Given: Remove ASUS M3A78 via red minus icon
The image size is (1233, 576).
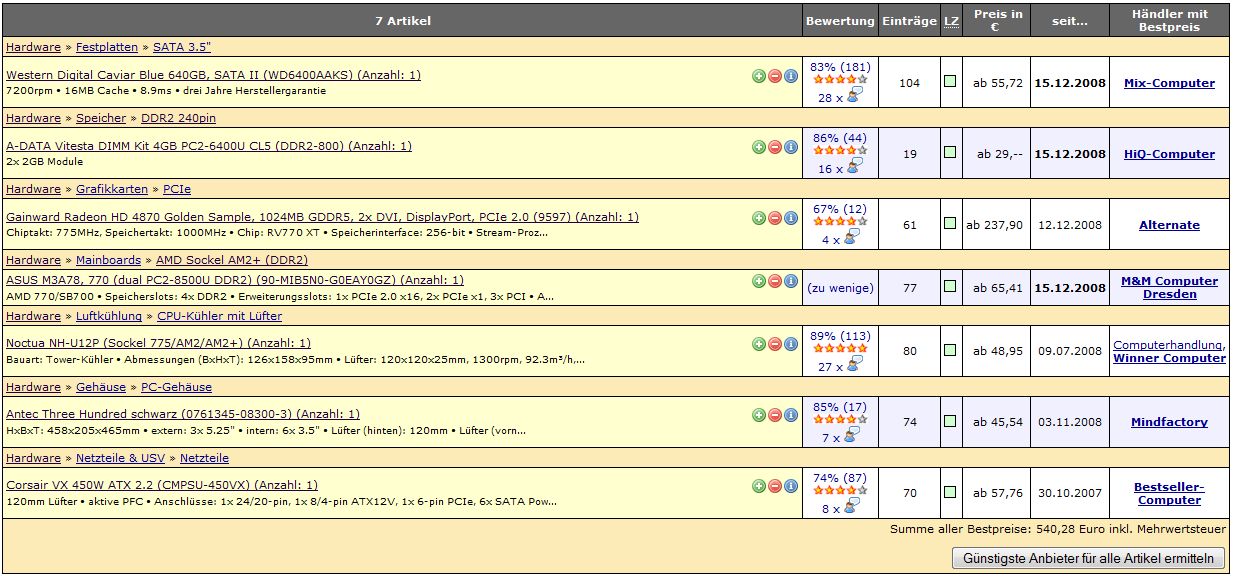Looking at the screenshot, I should pos(775,281).
